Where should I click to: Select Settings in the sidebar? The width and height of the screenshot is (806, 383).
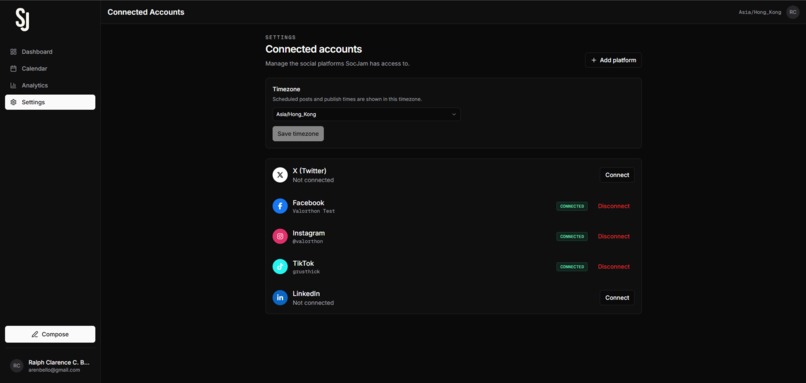50,102
